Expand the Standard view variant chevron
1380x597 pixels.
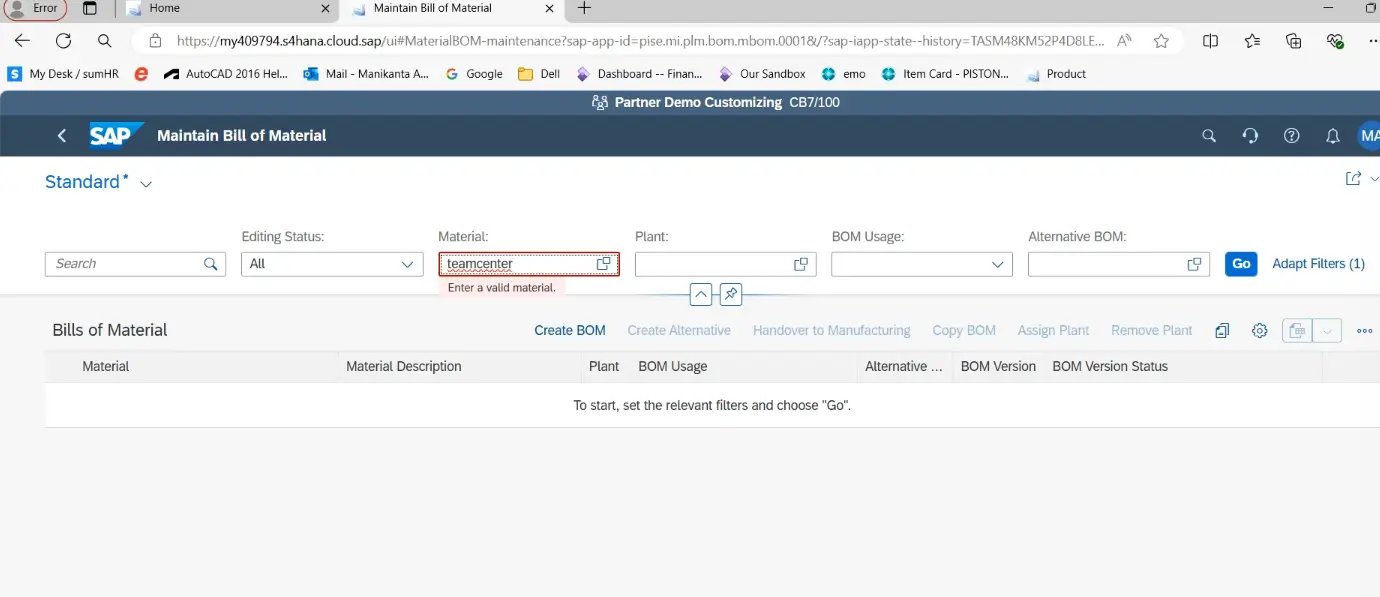(146, 184)
